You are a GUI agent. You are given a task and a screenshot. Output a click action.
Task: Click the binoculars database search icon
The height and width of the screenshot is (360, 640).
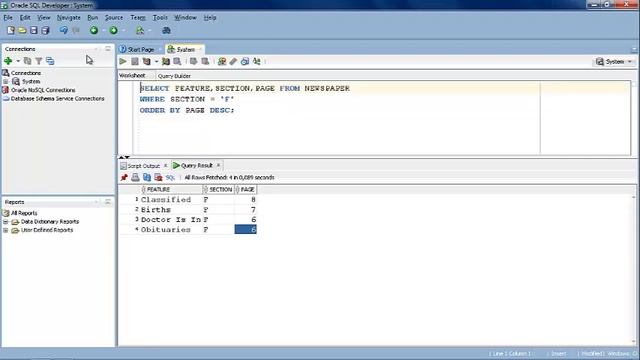point(166,30)
